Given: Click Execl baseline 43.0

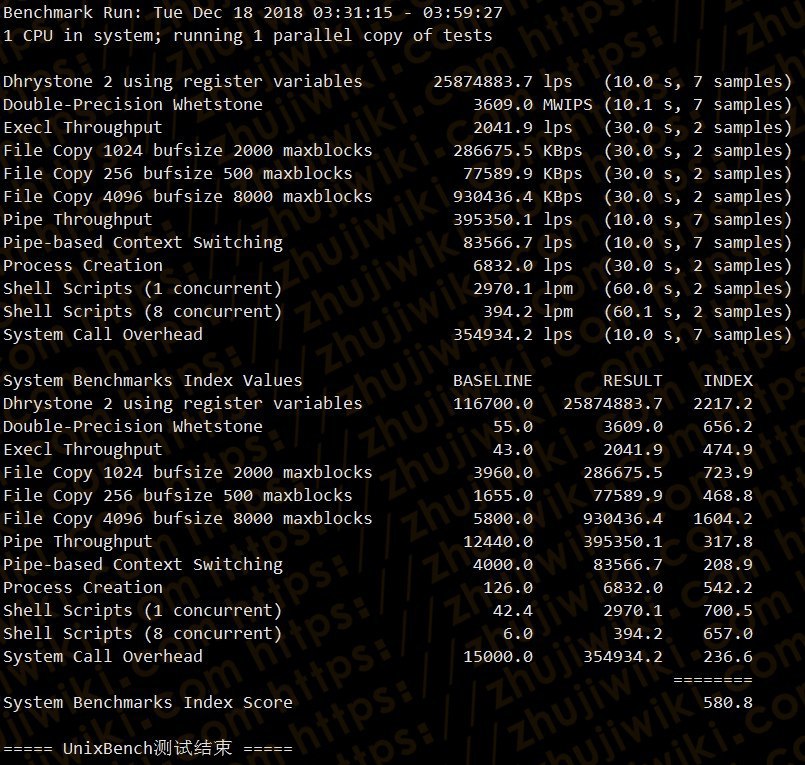Looking at the screenshot, I should tap(512, 450).
